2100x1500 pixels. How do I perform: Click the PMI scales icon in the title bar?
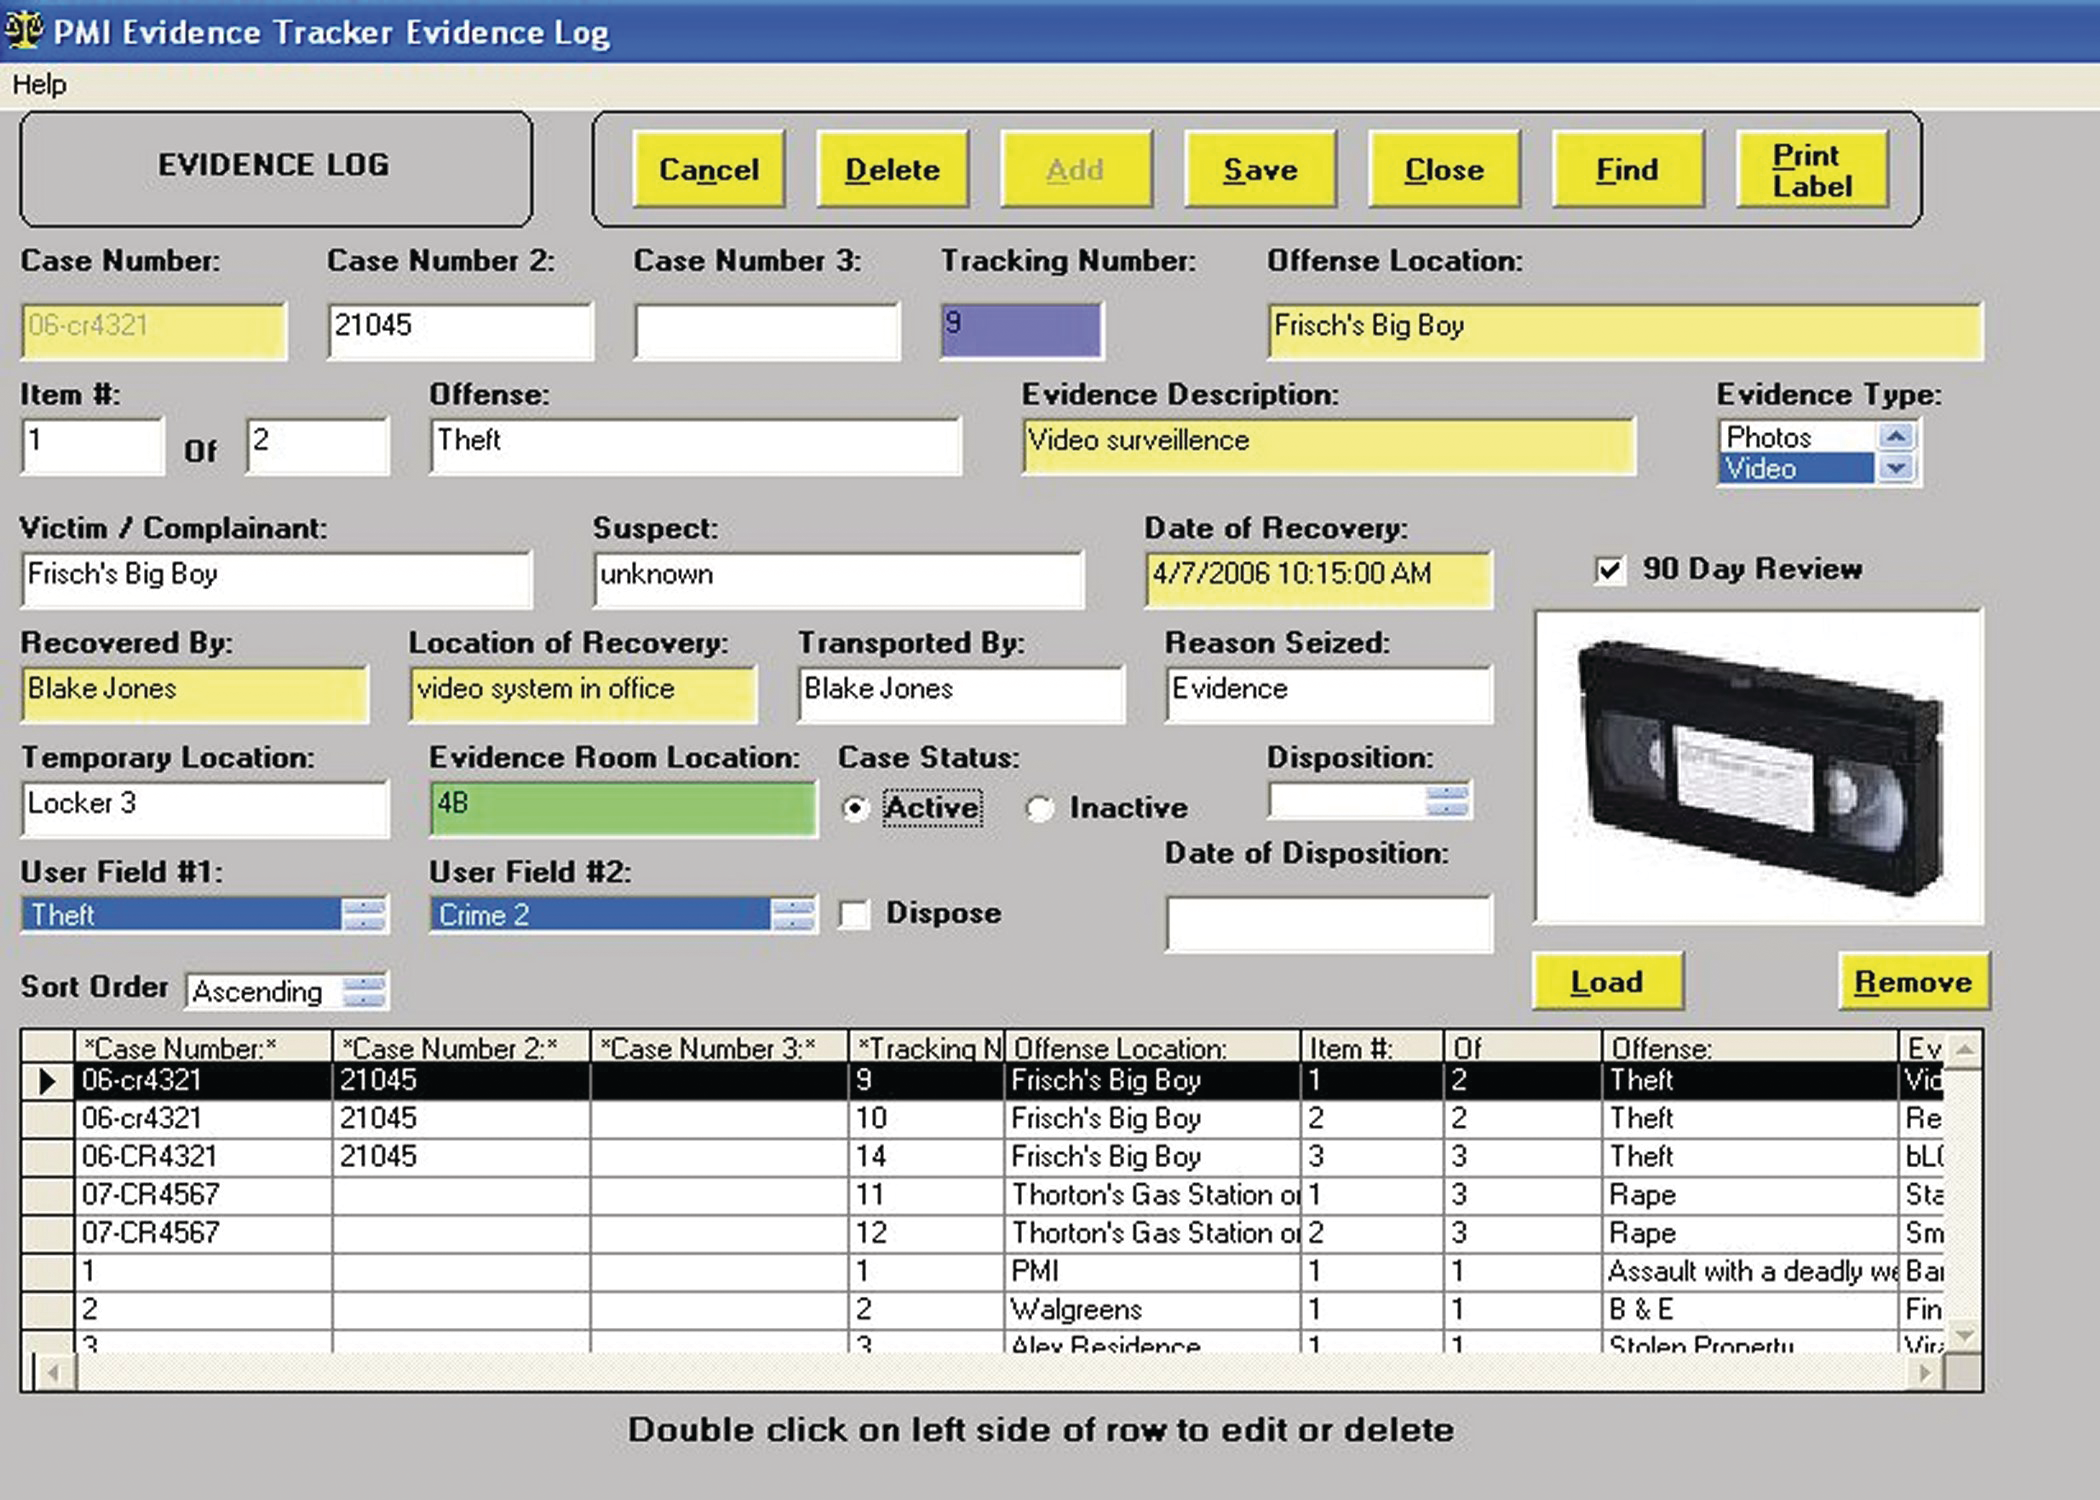point(22,30)
